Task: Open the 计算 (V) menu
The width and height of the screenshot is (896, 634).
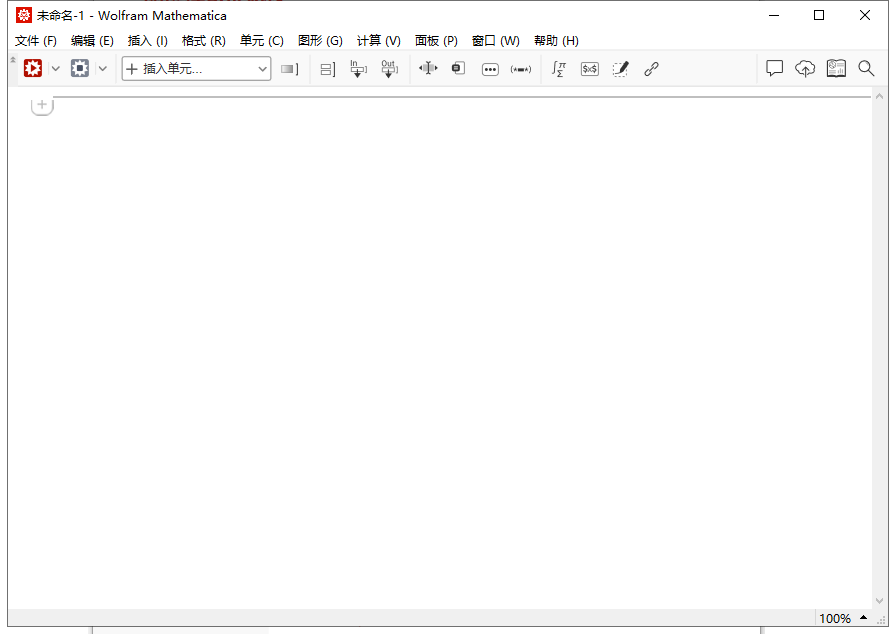Action: [378, 41]
